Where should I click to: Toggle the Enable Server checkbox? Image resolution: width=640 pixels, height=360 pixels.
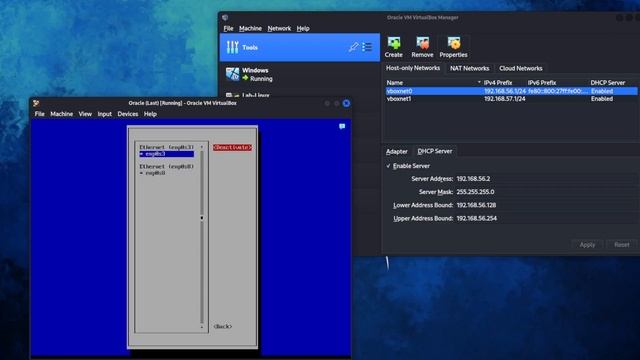coord(388,166)
